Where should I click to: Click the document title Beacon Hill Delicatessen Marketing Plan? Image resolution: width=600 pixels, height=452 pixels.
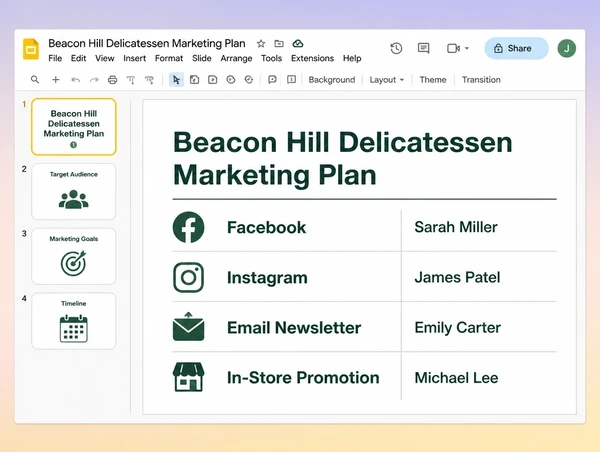[x=147, y=43]
